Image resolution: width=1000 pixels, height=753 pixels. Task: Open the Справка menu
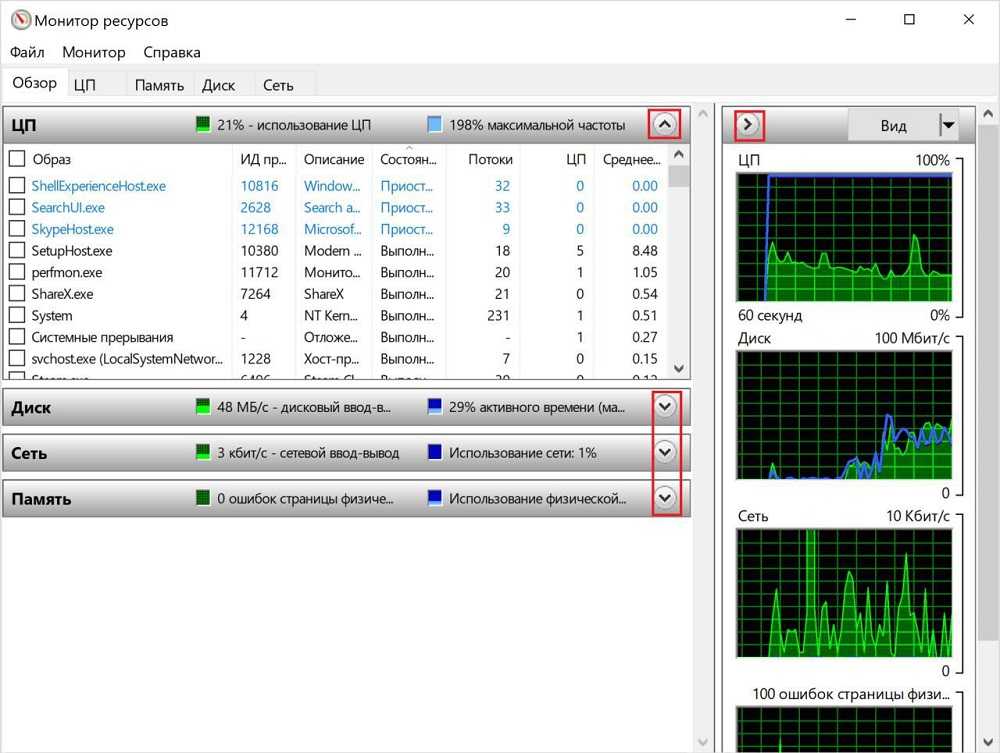tap(171, 52)
